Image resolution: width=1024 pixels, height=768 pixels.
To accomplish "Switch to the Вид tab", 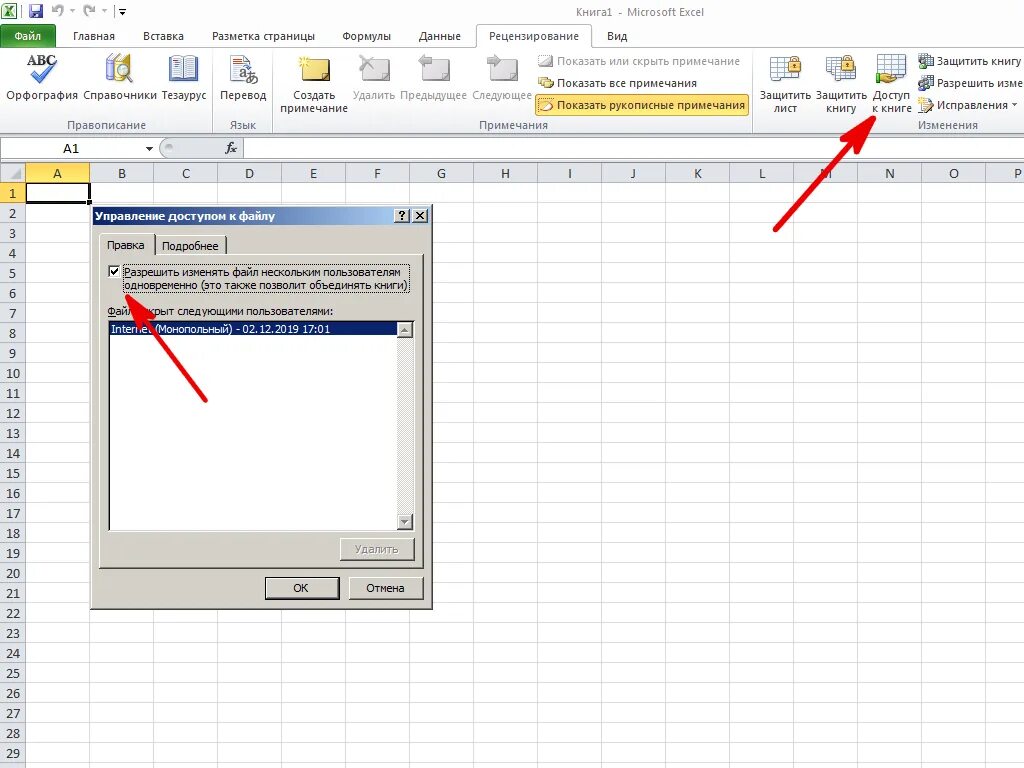I will tap(616, 37).
